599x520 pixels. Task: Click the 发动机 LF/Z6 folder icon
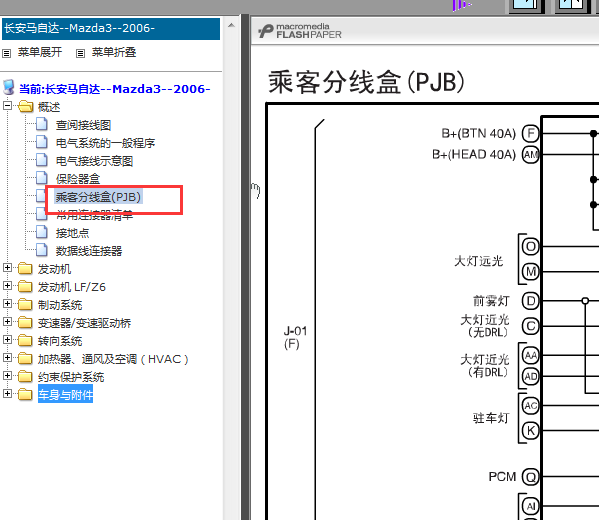[25, 287]
